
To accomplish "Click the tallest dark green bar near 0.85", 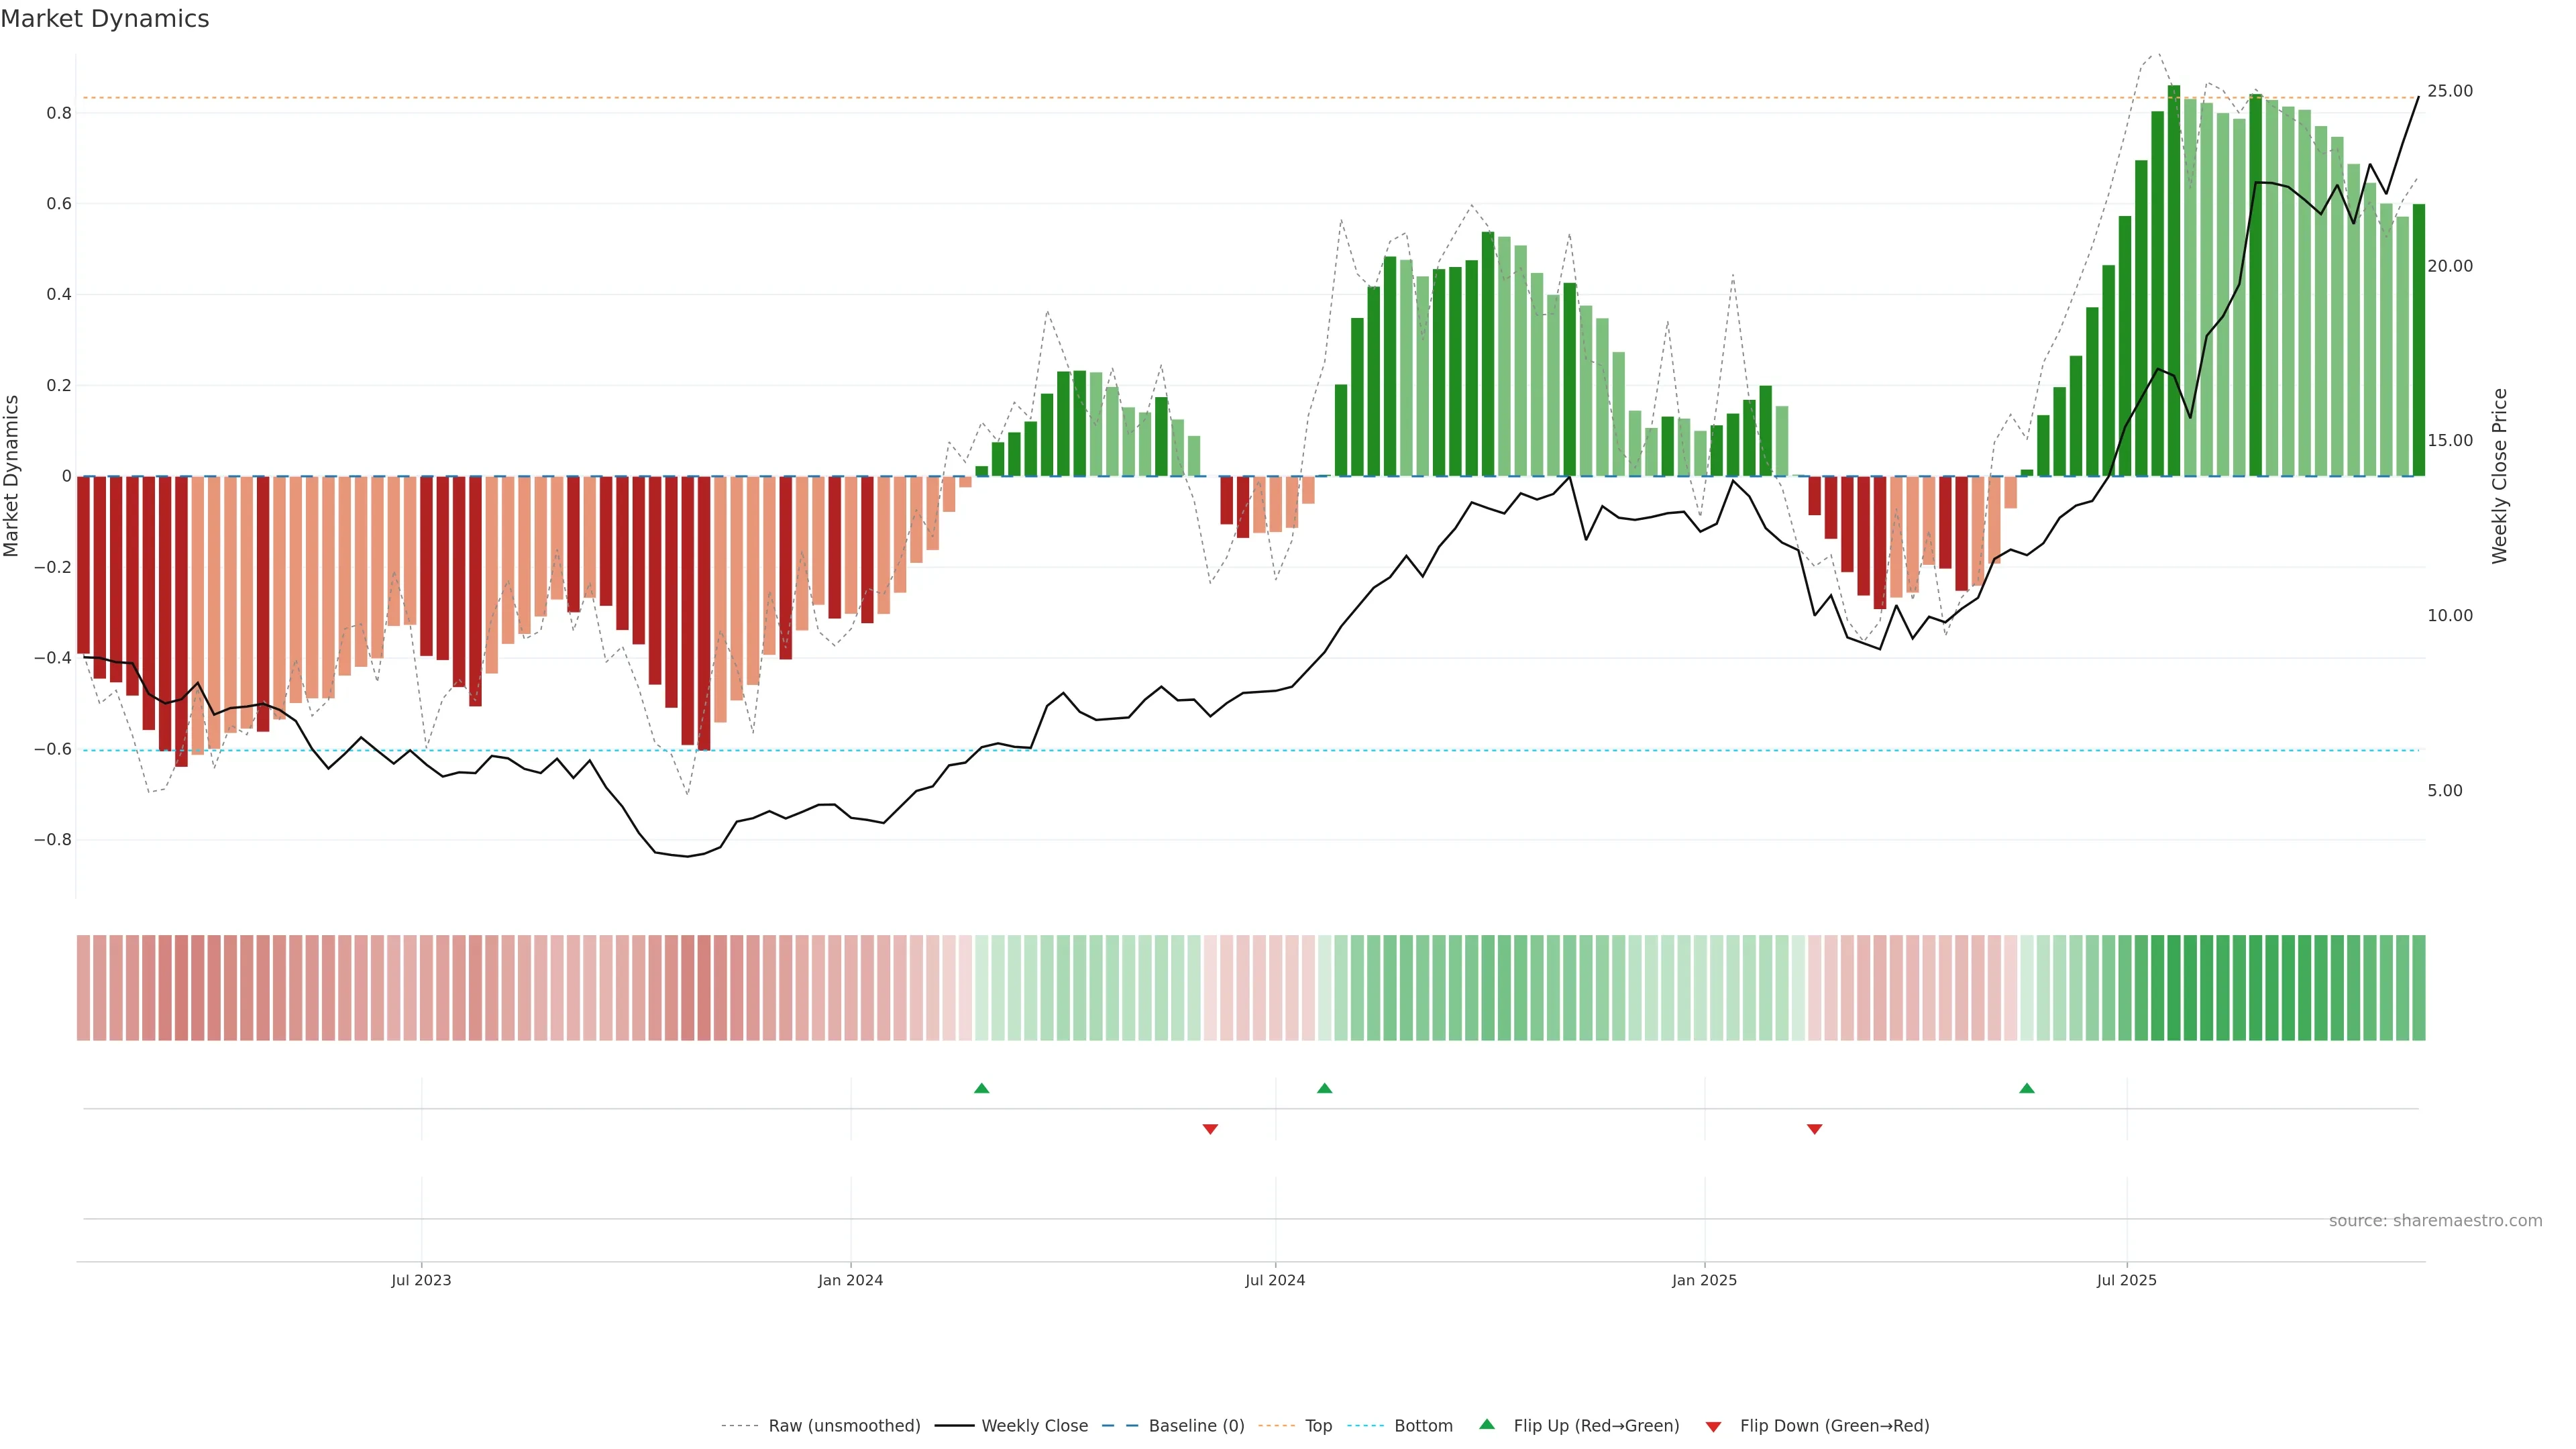I will pyautogui.click(x=2174, y=280).
